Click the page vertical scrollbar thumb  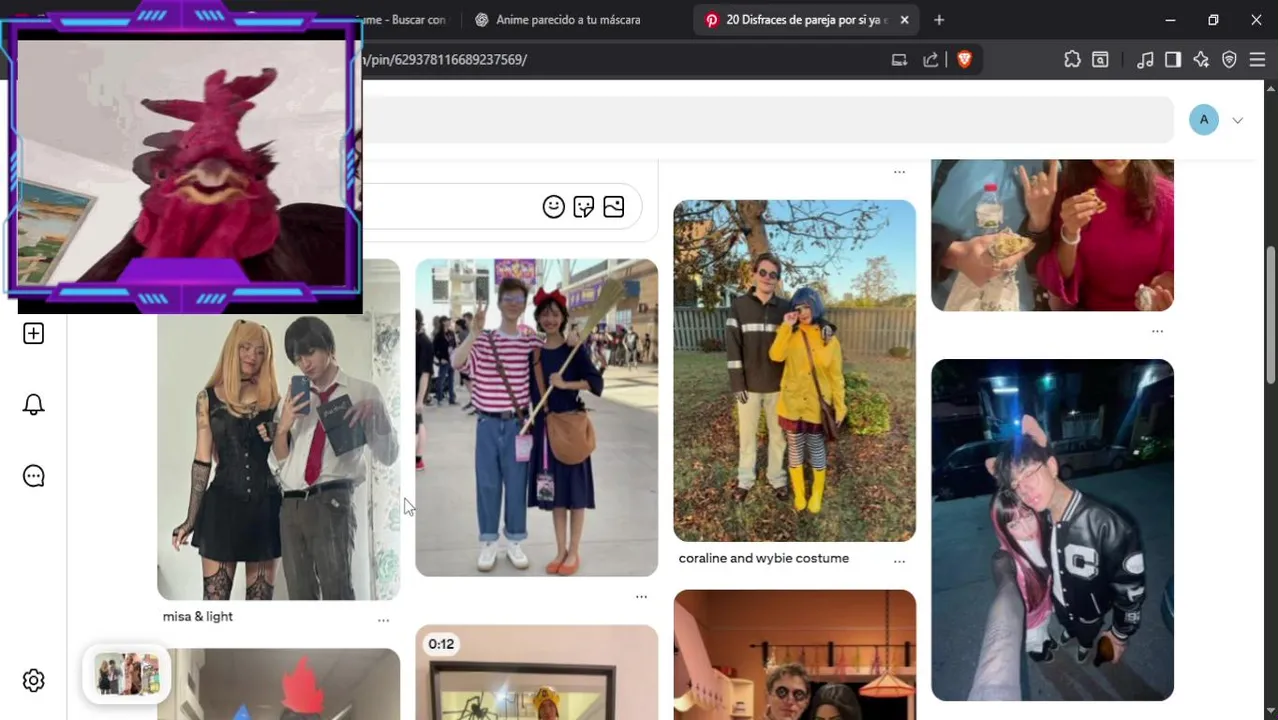coord(1271,314)
